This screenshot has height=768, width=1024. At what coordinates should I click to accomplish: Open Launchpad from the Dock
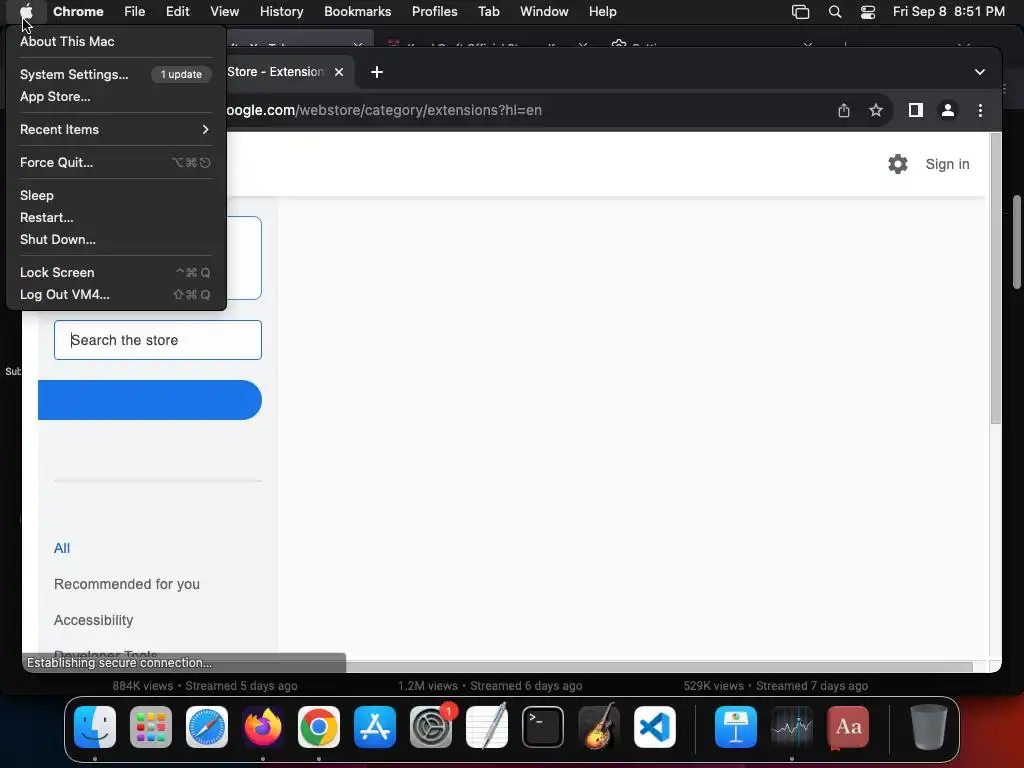point(151,727)
